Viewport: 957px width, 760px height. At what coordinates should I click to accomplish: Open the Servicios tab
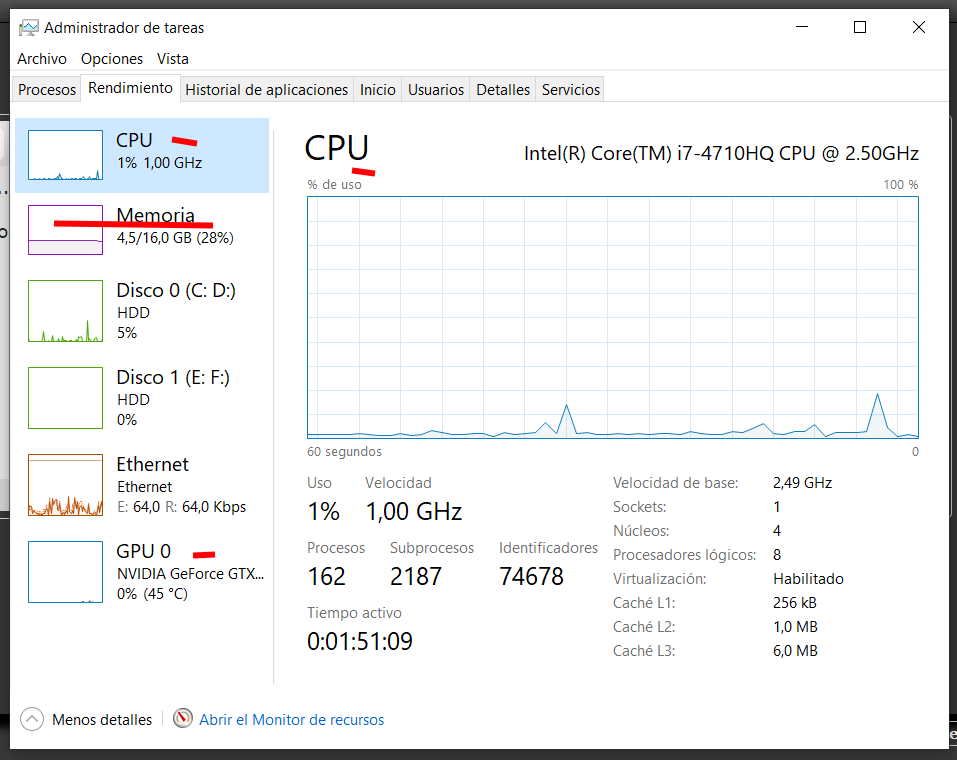pyautogui.click(x=571, y=90)
